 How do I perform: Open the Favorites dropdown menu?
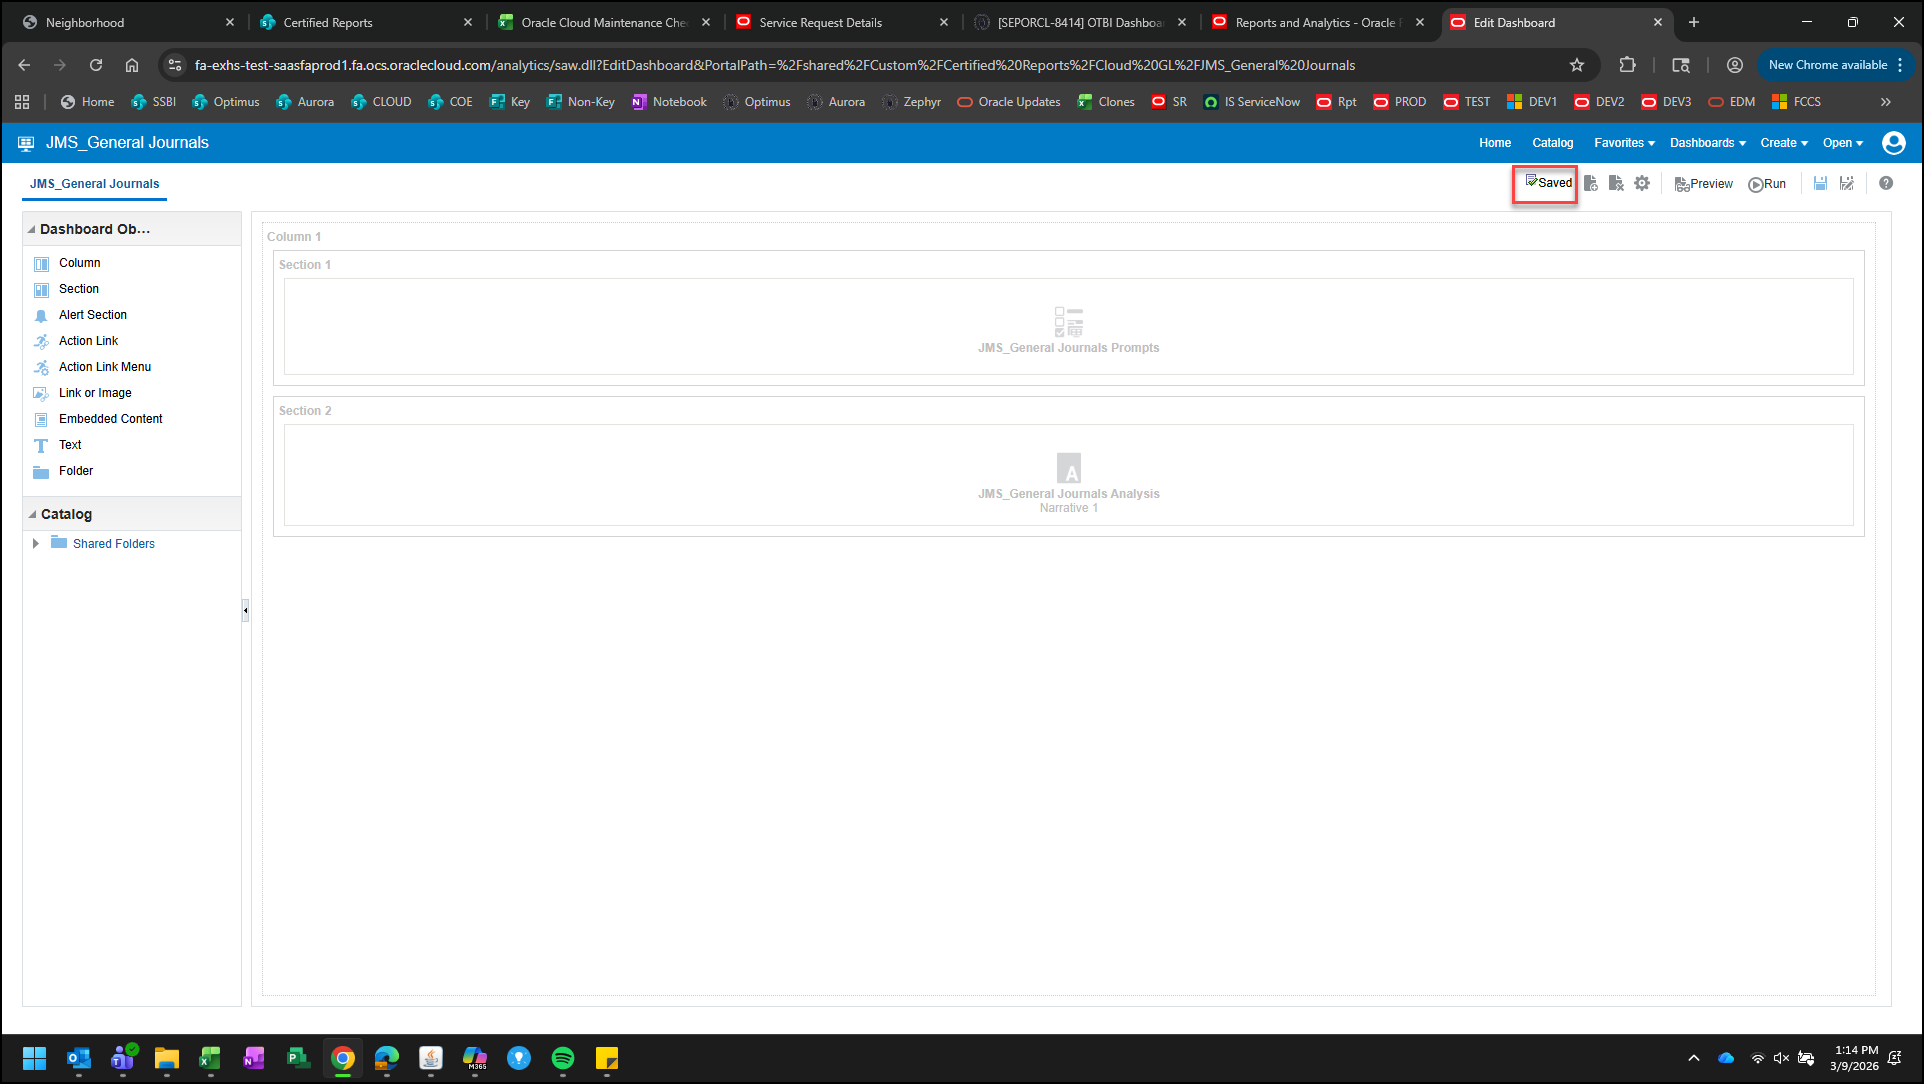coord(1624,143)
